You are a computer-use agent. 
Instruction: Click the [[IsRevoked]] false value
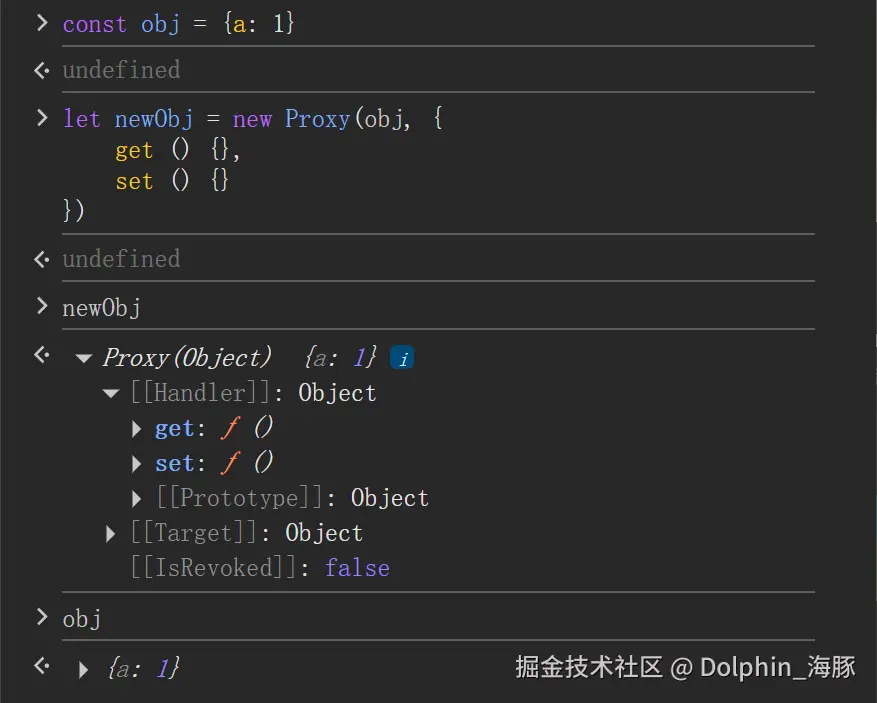click(x=357, y=568)
